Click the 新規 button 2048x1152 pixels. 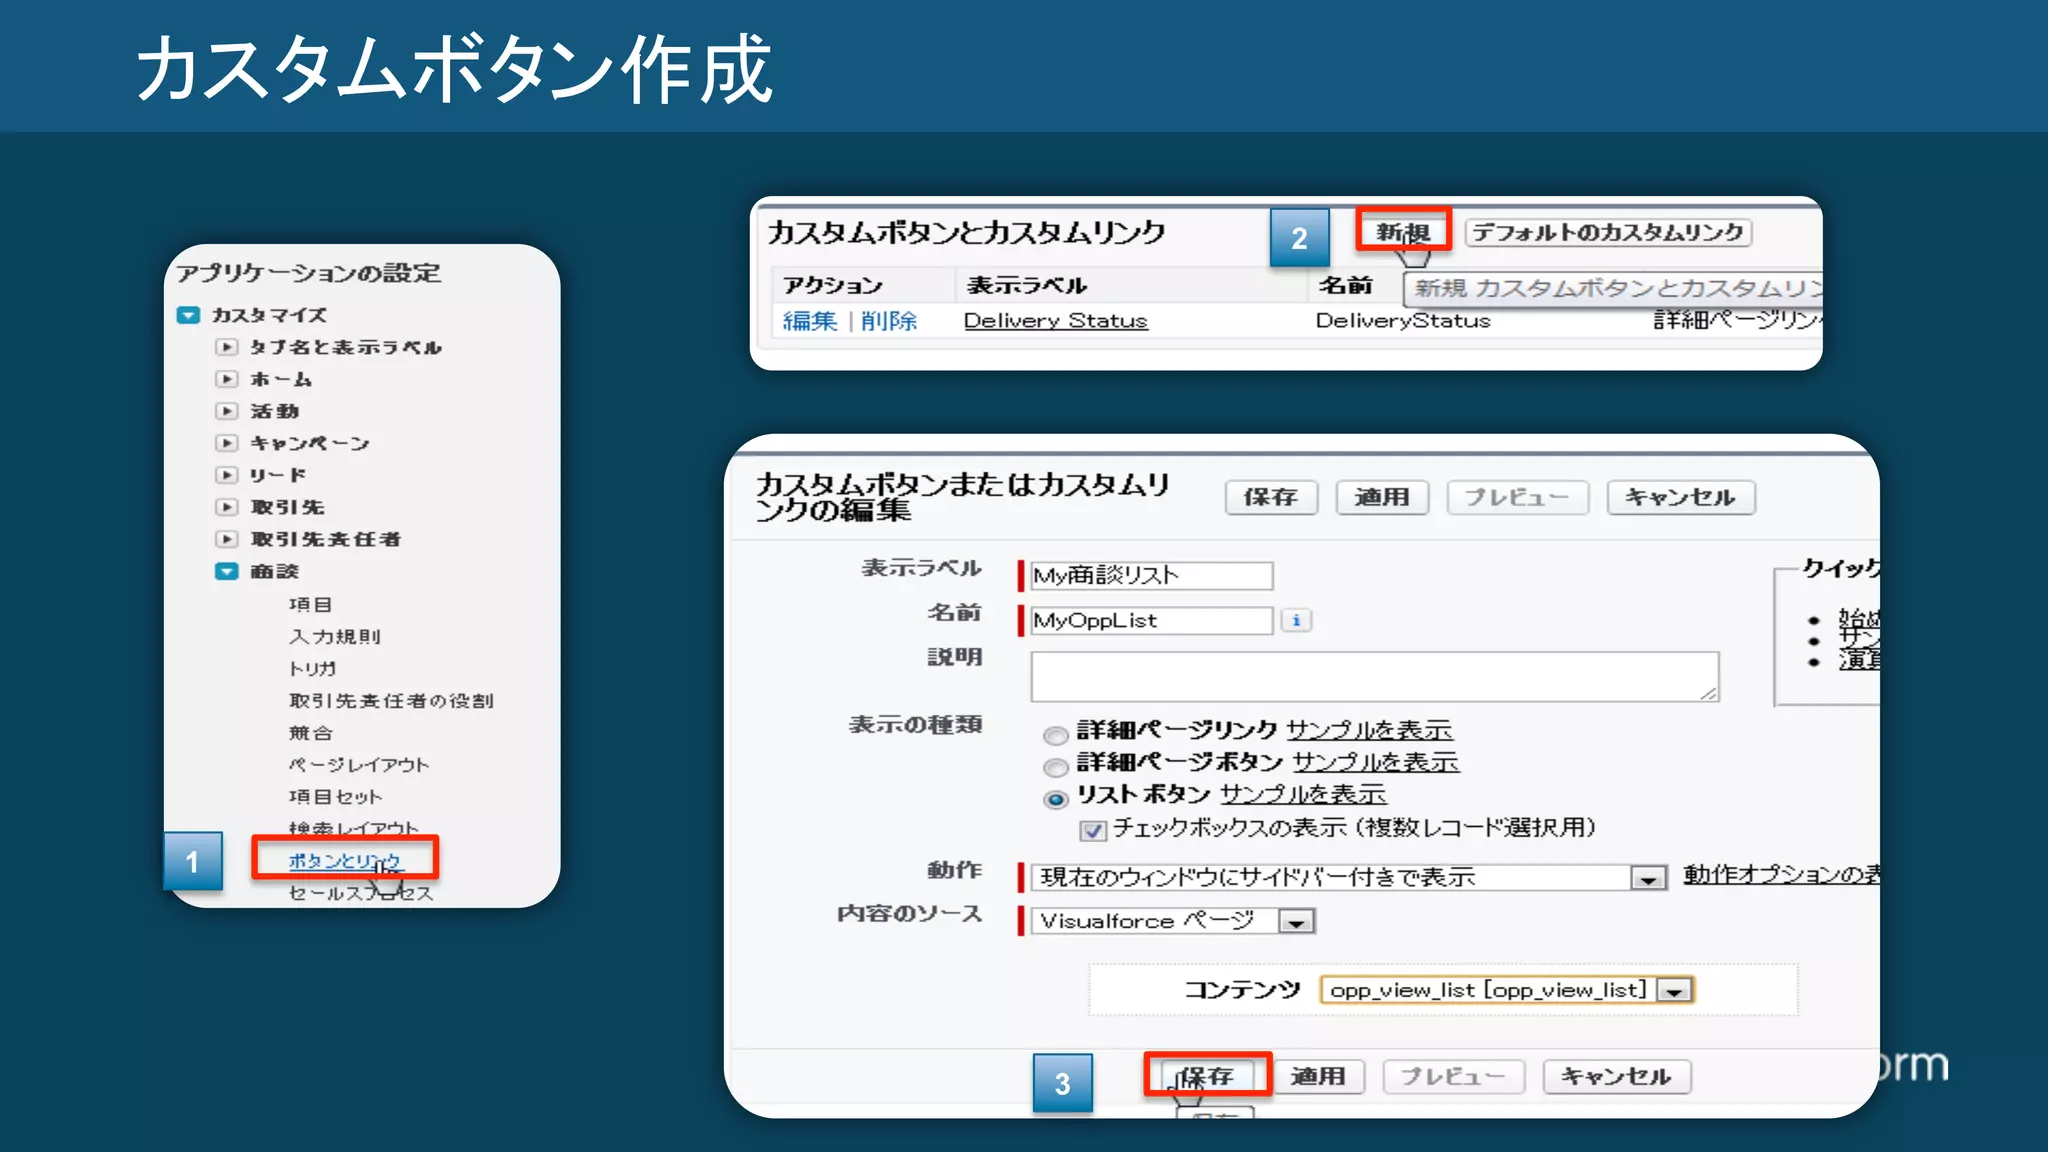point(1402,232)
